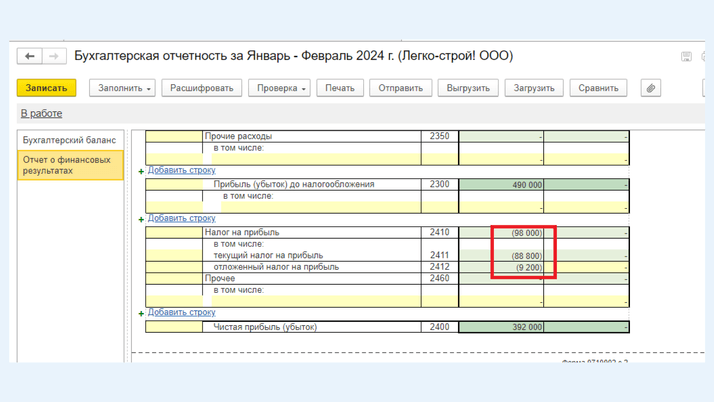The height and width of the screenshot is (402, 714).
Task: Click Добавить строку above Чистая прибыль
Action: coord(181,312)
